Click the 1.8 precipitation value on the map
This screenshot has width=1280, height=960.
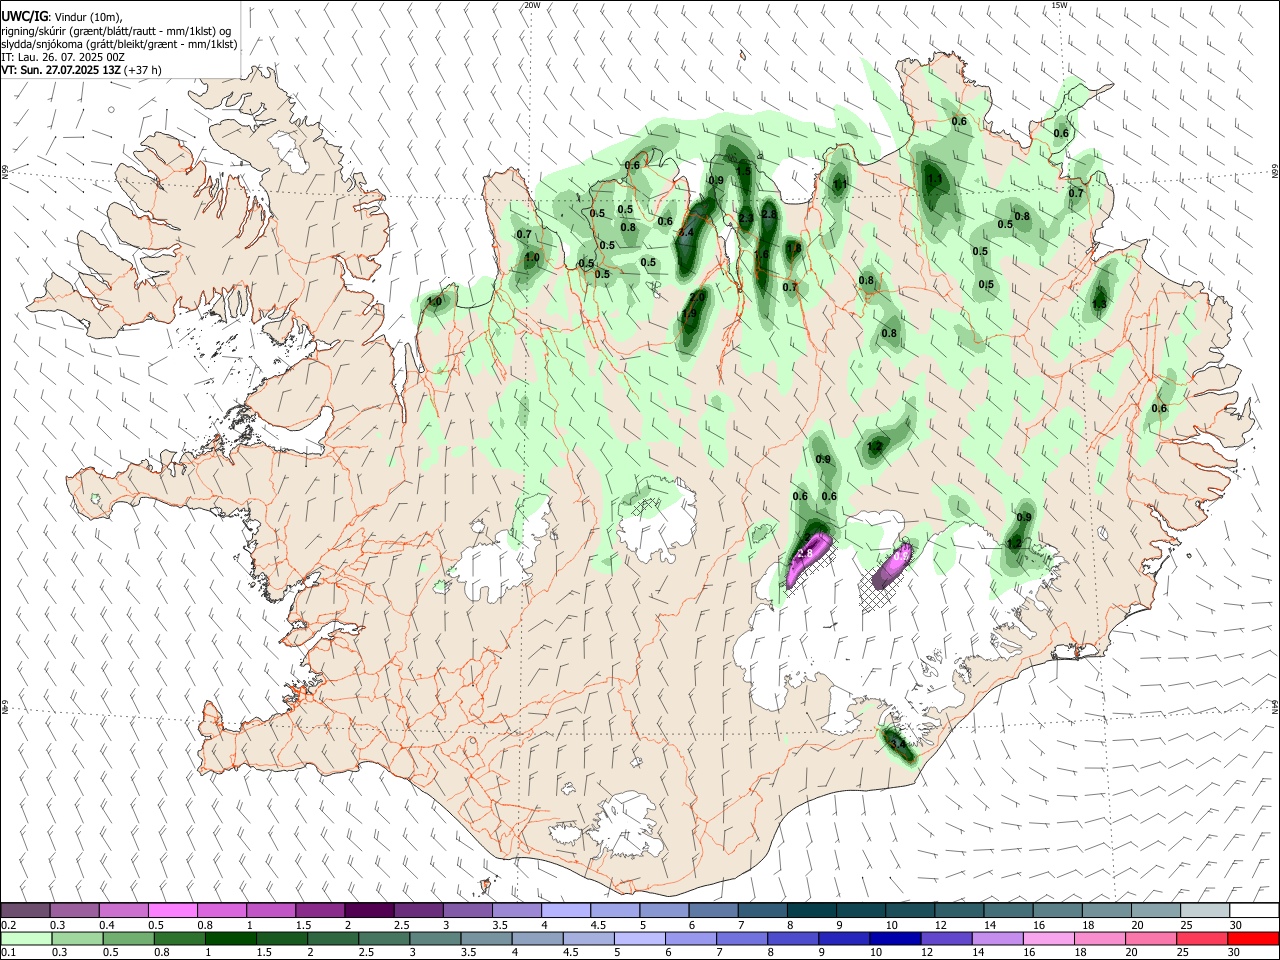pyautogui.click(x=794, y=248)
